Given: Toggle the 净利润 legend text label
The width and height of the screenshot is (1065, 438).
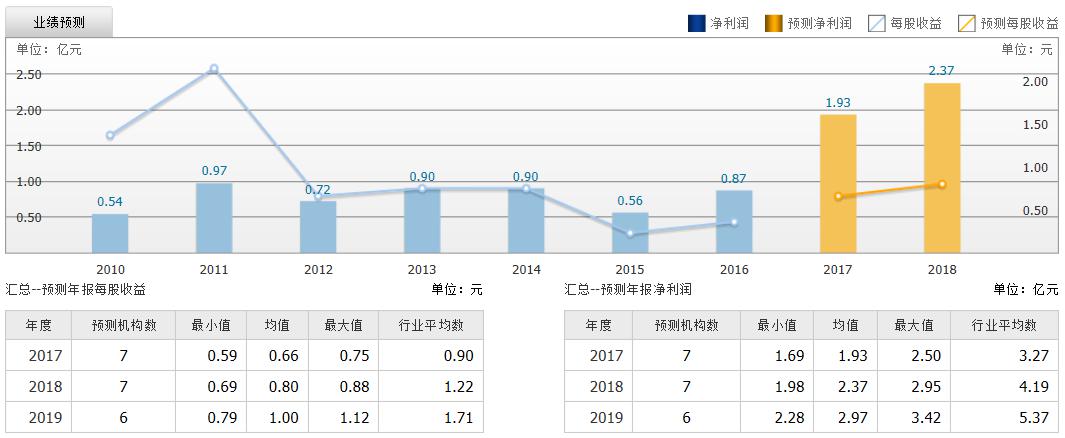Looking at the screenshot, I should point(729,23).
